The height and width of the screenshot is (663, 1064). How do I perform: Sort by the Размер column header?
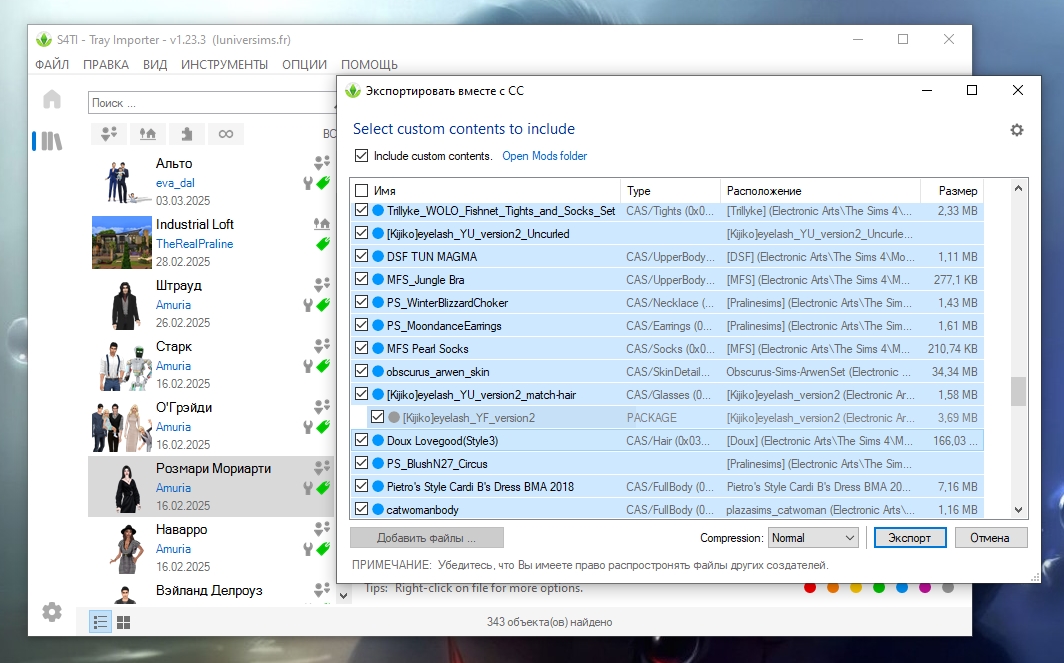(951, 191)
